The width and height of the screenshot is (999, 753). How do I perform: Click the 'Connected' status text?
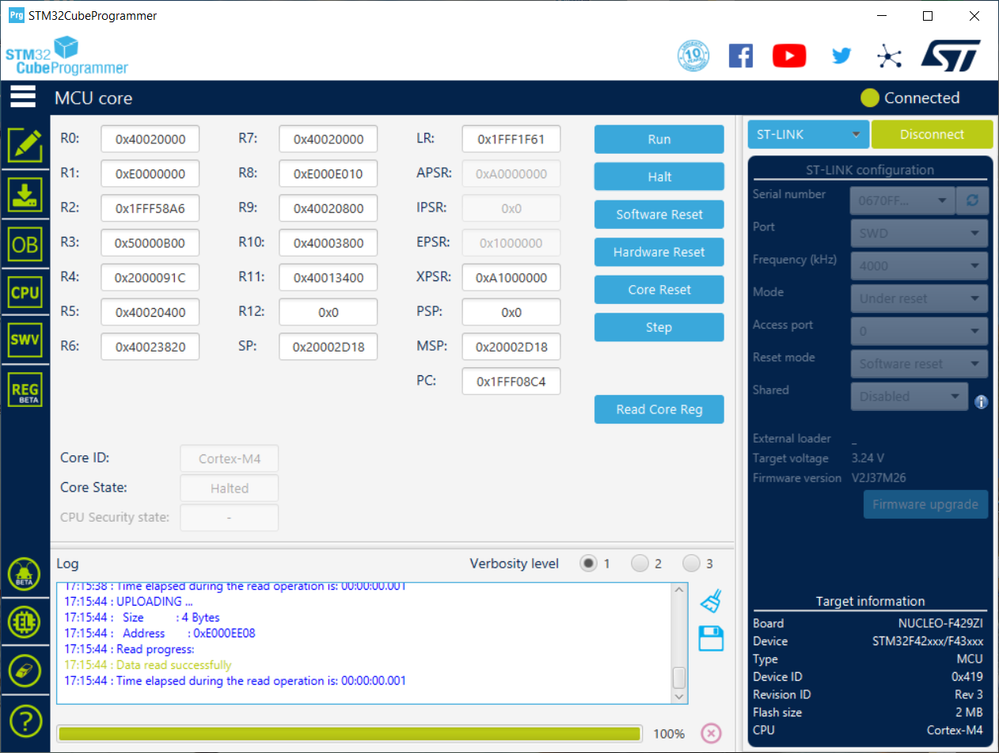point(921,97)
